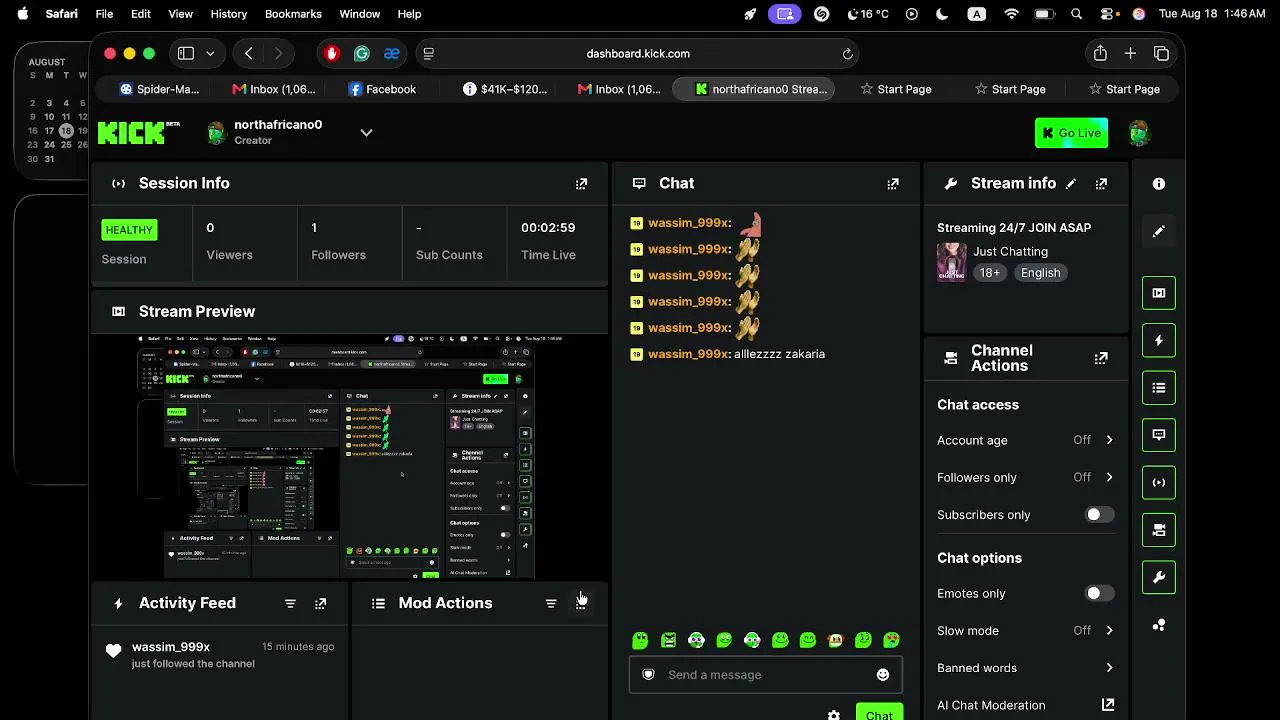Edit stream info with the pencil icon beside the title

1071,184
